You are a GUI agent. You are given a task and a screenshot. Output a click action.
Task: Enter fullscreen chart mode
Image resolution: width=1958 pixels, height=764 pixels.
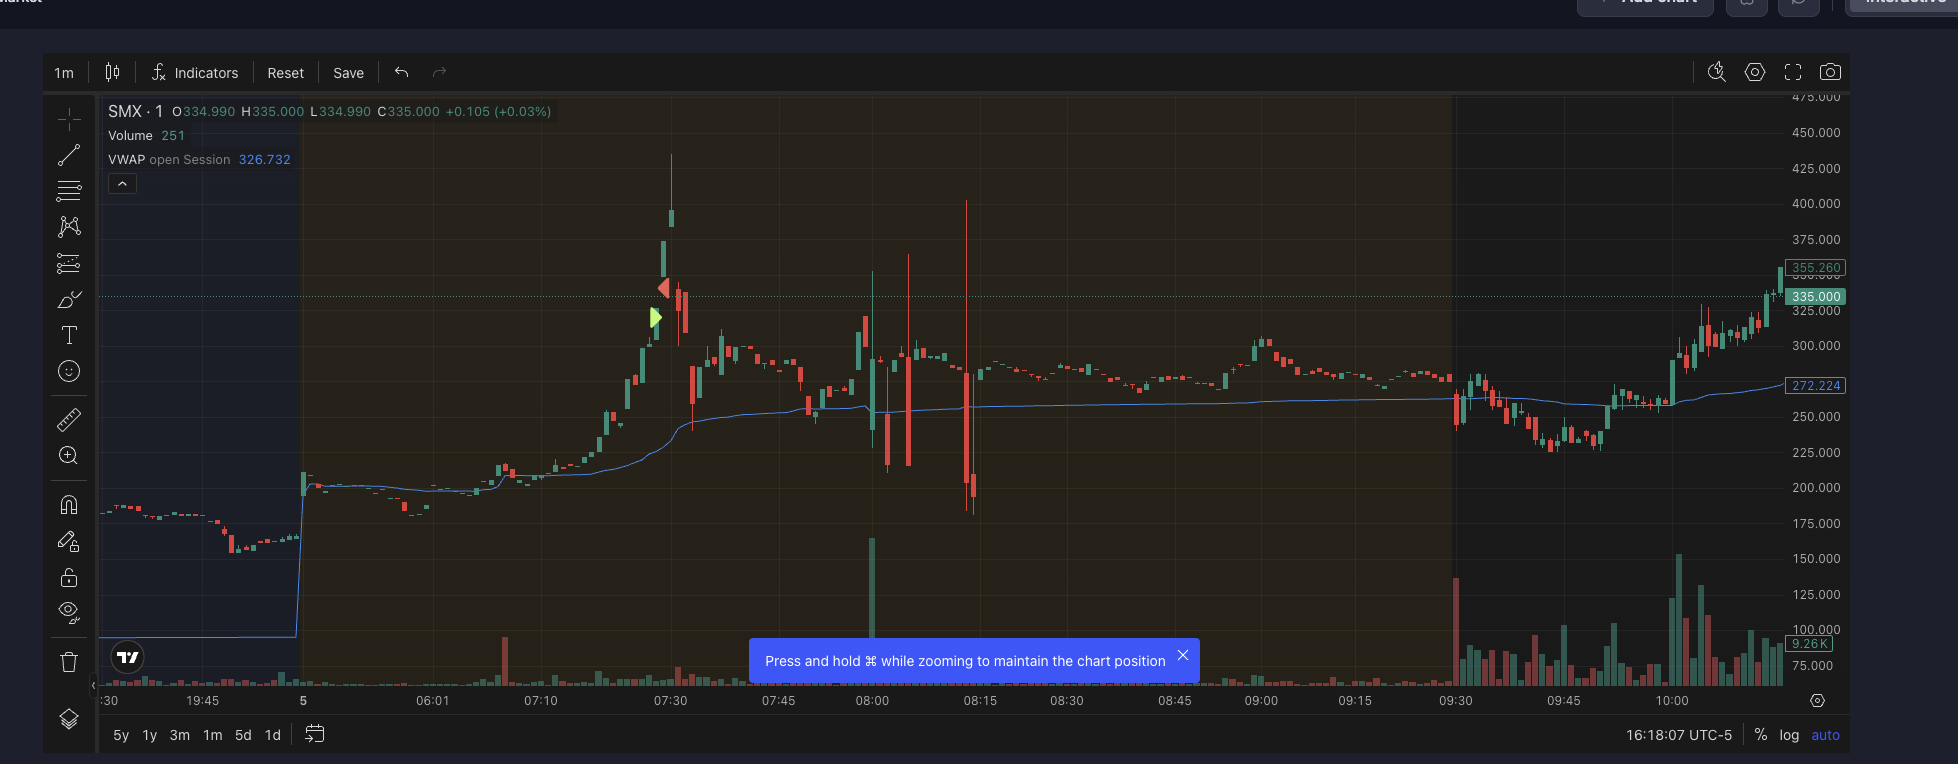point(1793,72)
